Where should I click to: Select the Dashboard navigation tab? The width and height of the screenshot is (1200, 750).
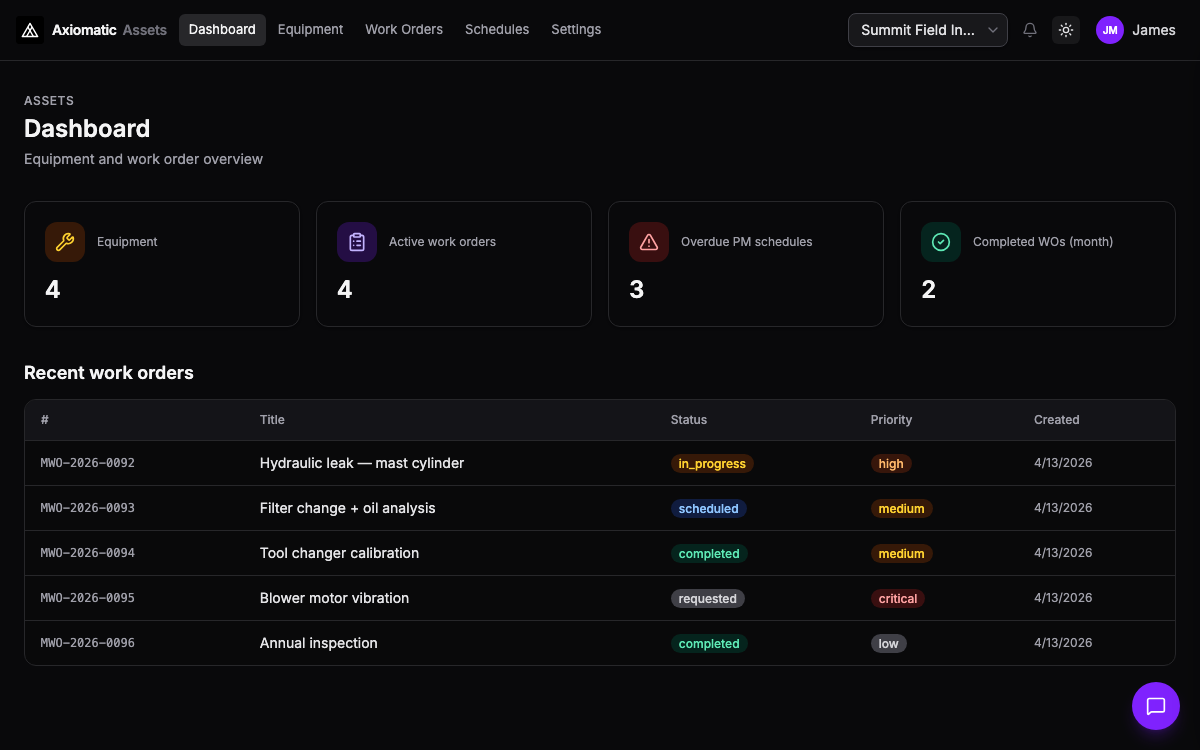[222, 30]
